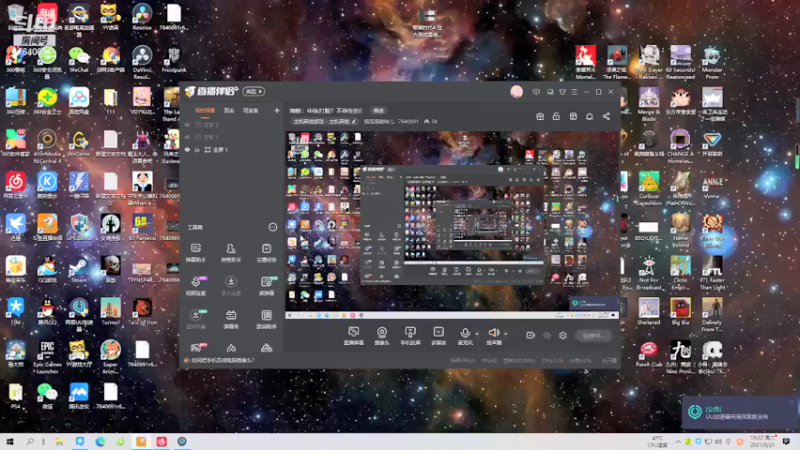
Task: Edit the stream category with pencil icon
Action: [x=354, y=121]
